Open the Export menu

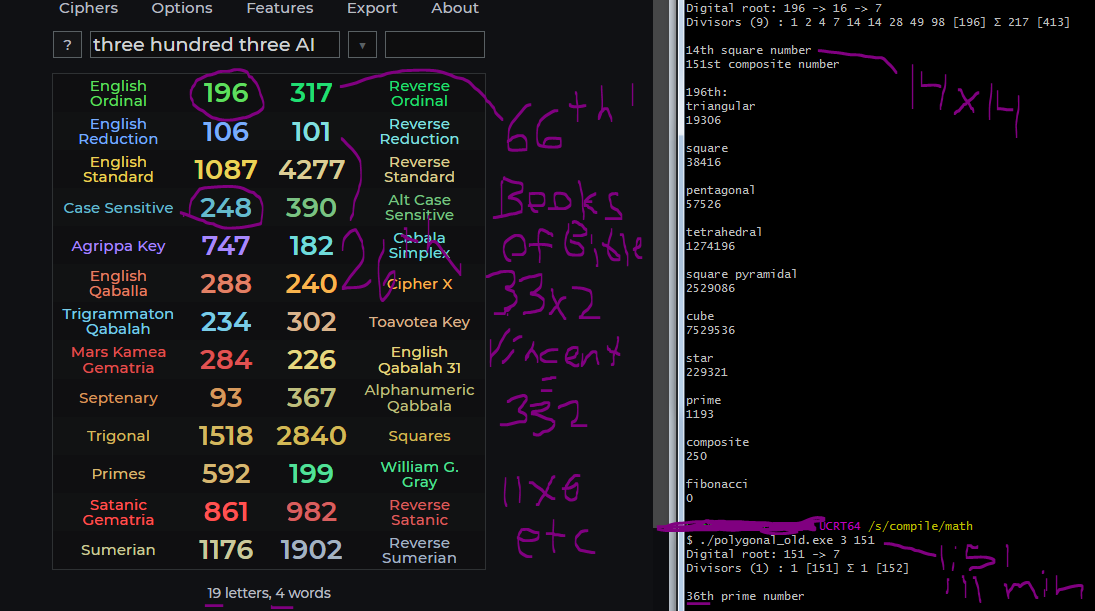pyautogui.click(x=372, y=8)
